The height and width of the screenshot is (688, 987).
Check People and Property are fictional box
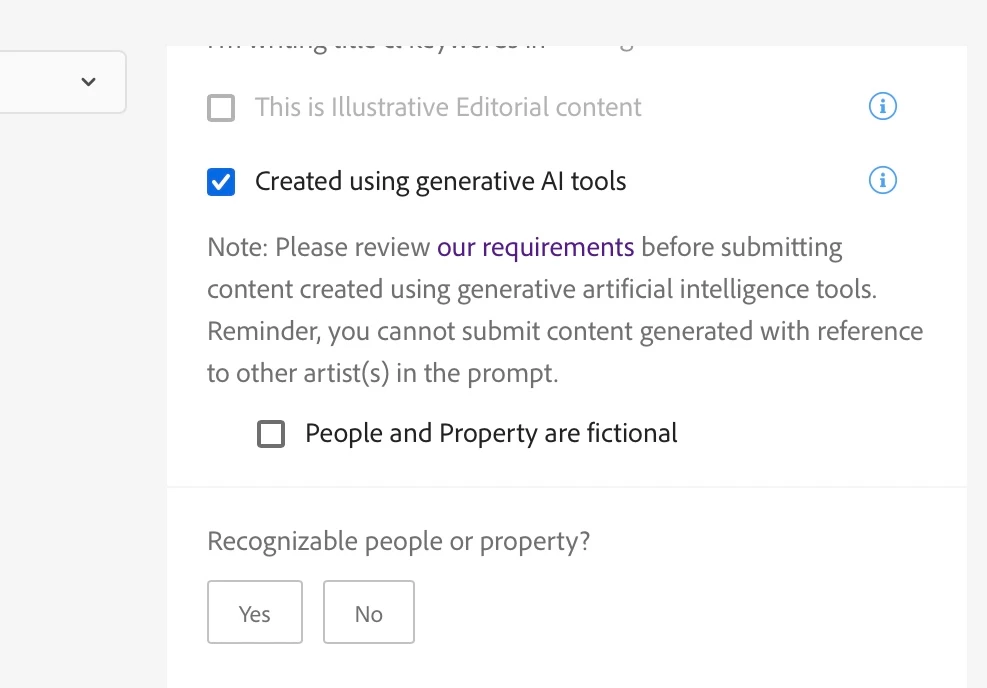(271, 434)
